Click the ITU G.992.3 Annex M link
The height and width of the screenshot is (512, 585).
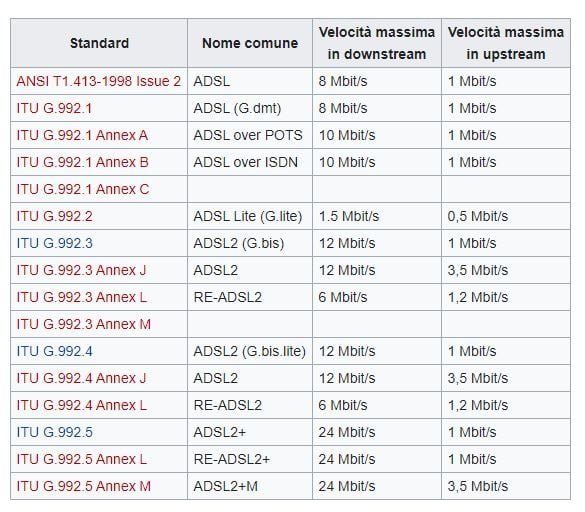point(84,324)
